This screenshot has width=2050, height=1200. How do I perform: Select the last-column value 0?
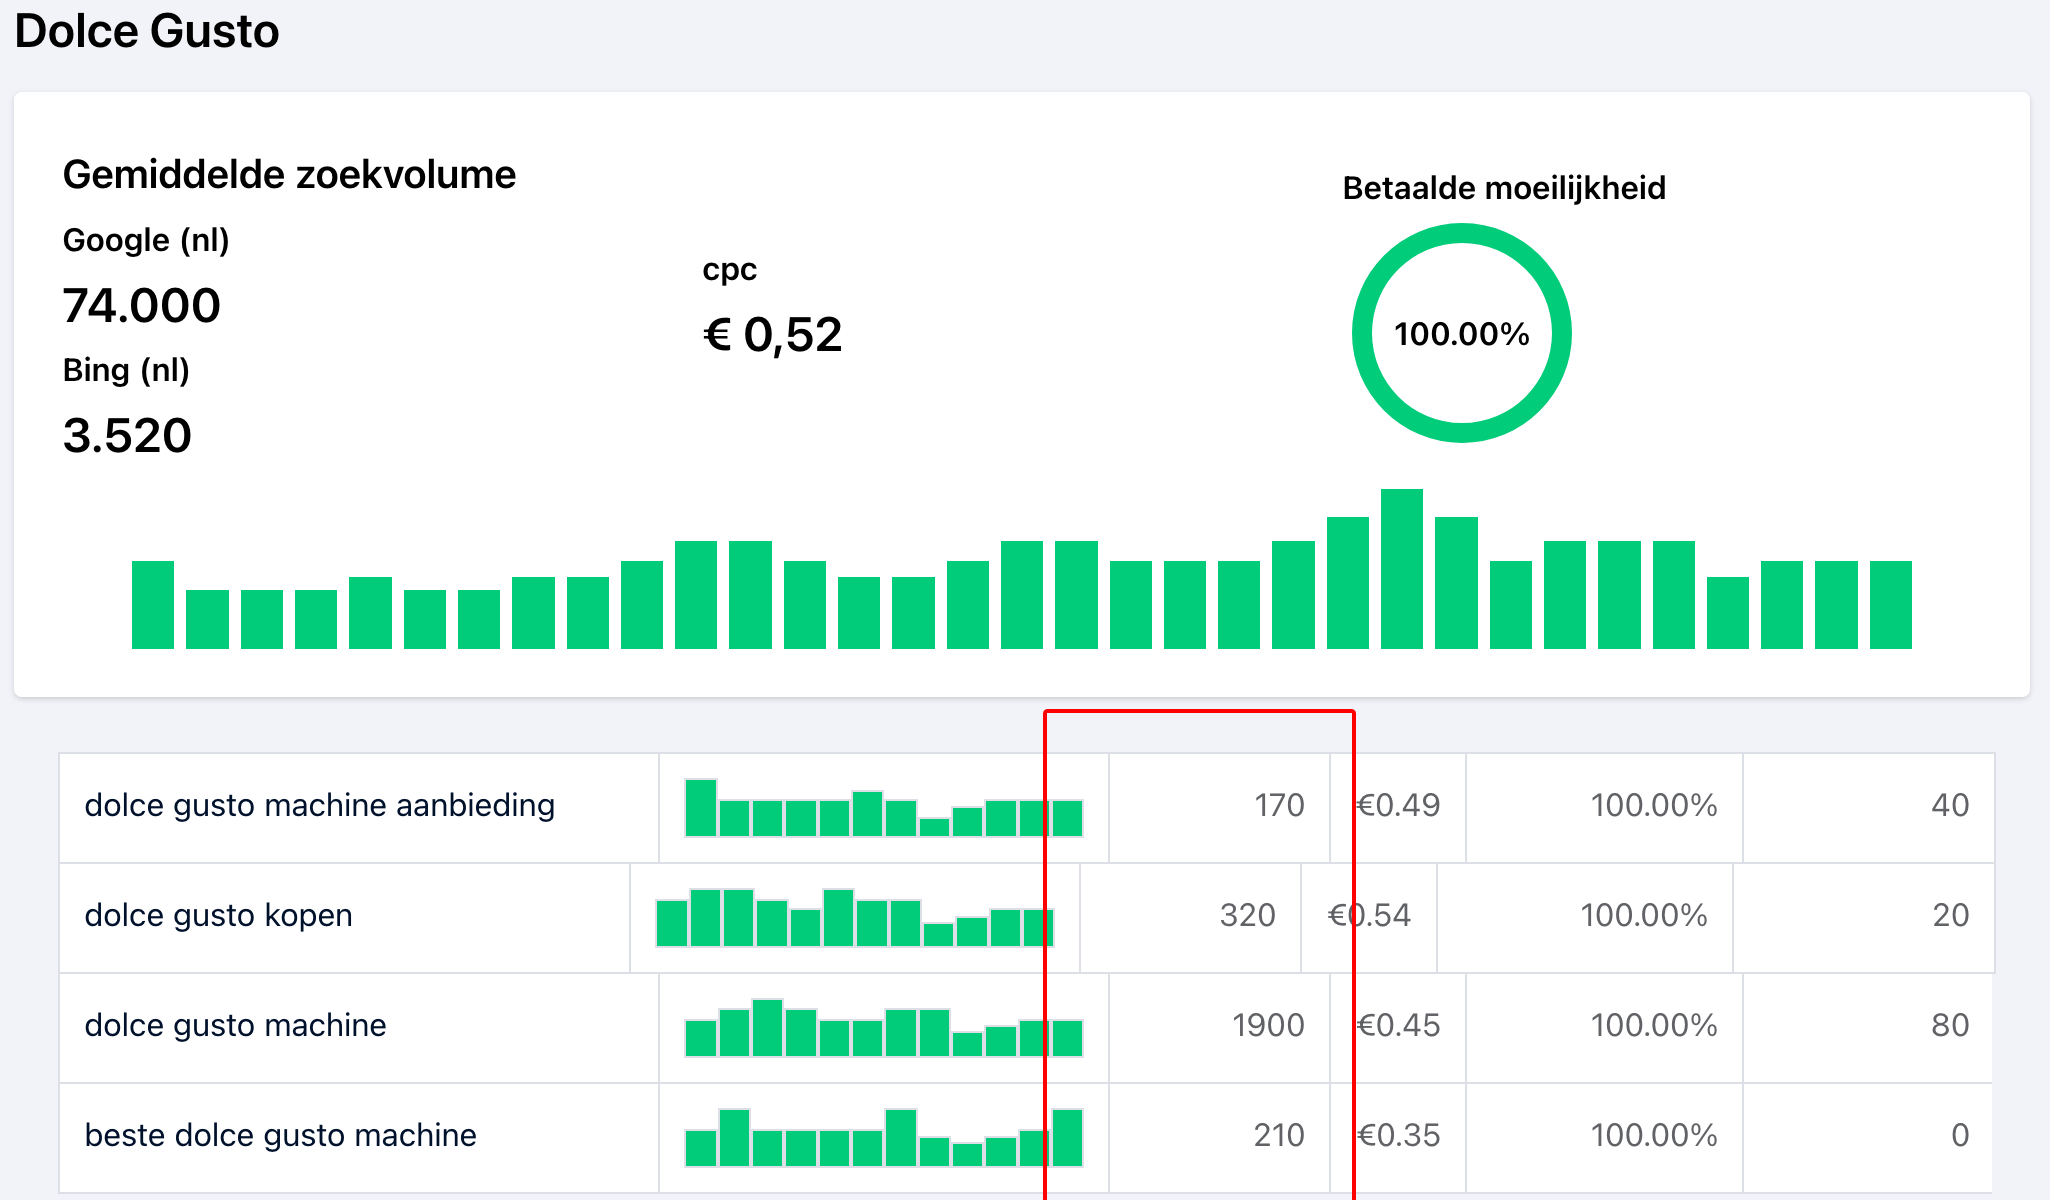(x=1960, y=1136)
